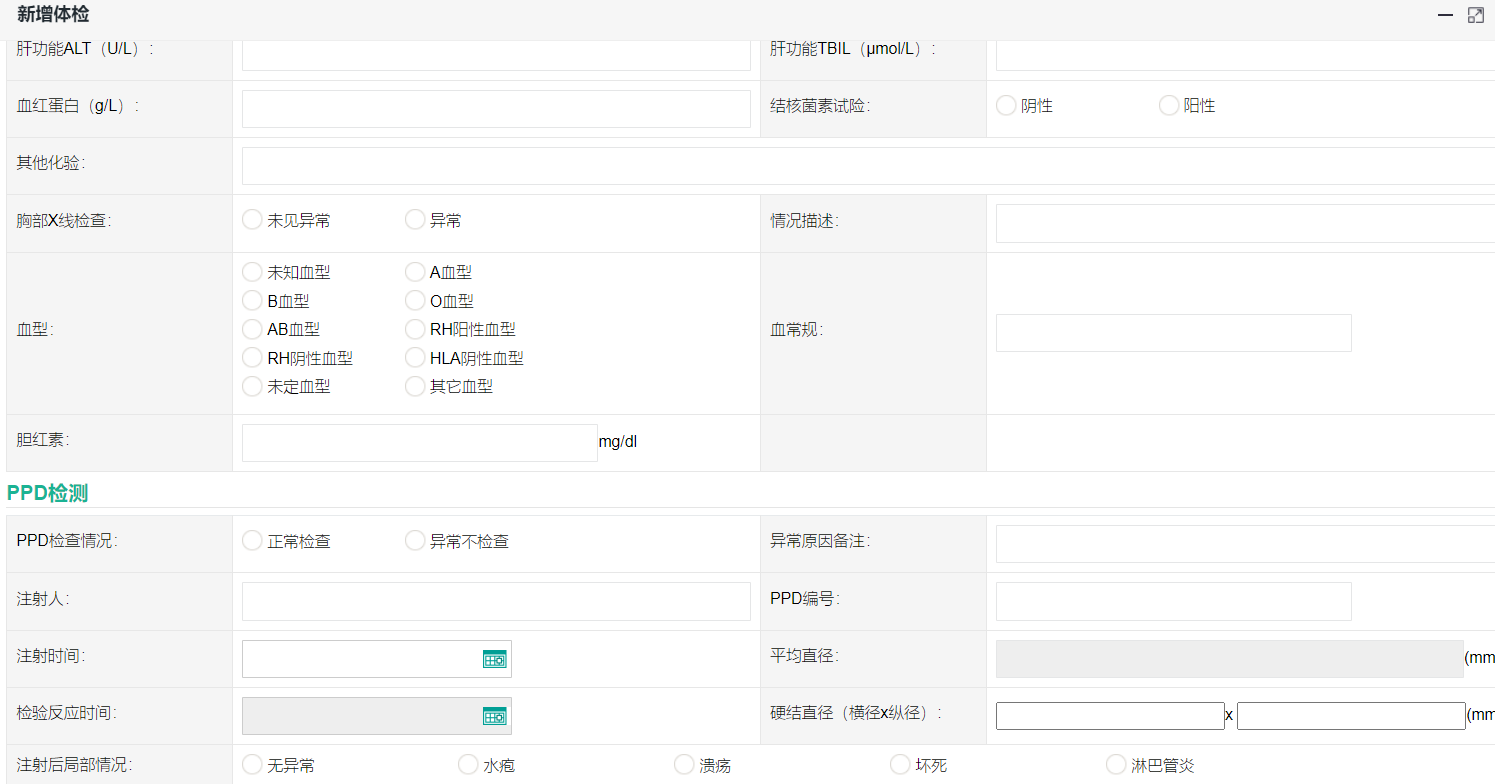This screenshot has width=1495, height=784.
Task: Choose 异常不检查 for PPD status
Action: click(x=415, y=541)
